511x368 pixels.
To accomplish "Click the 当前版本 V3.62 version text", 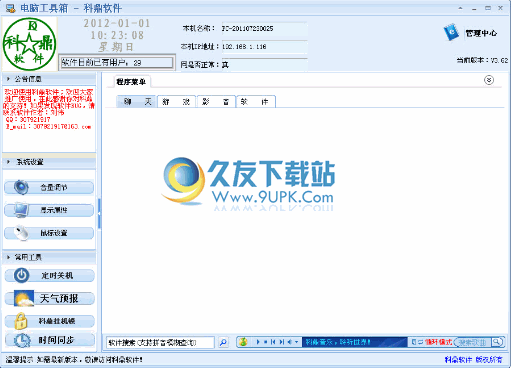I will click(x=482, y=60).
